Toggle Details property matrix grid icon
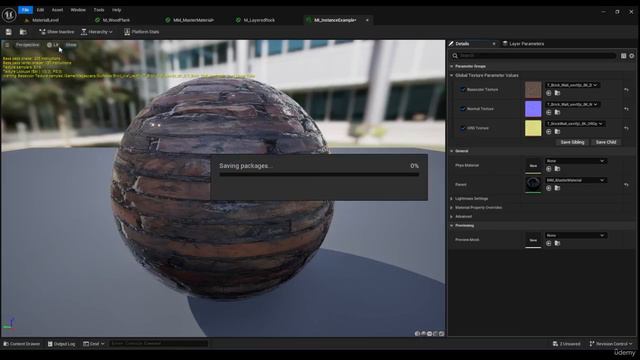 [x=624, y=56]
